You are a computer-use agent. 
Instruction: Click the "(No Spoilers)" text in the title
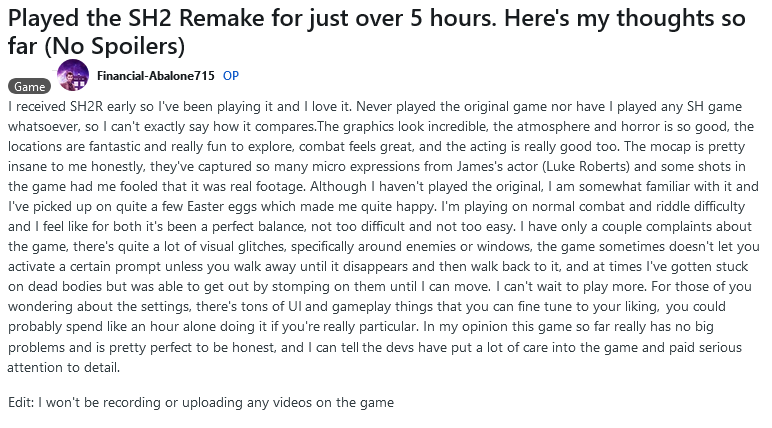coord(114,46)
